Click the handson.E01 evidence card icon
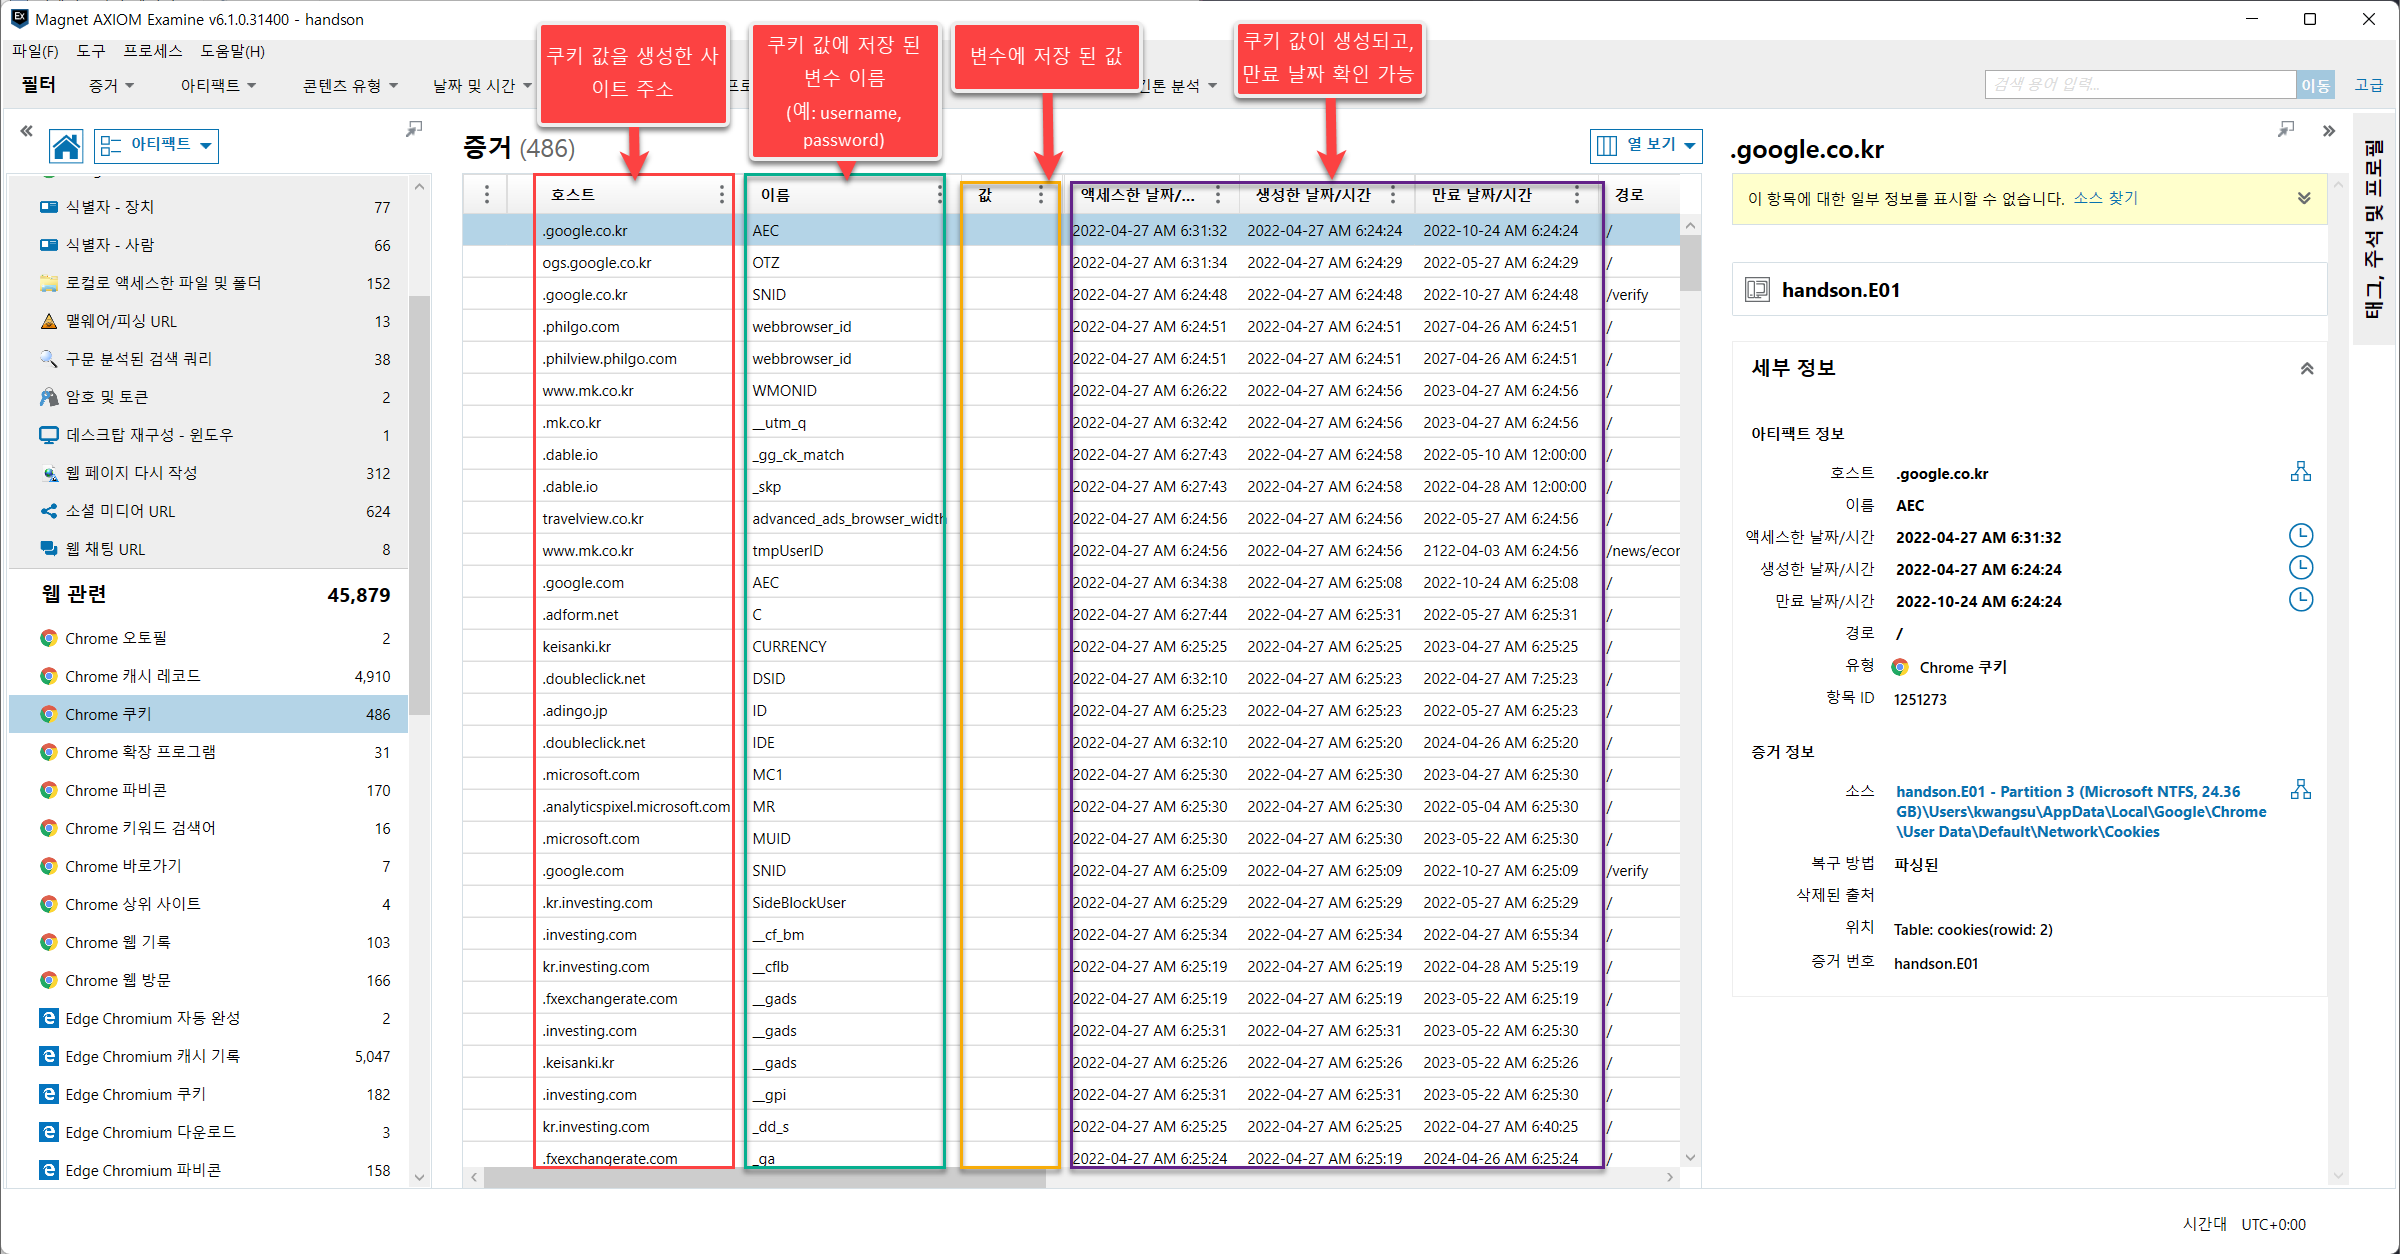 pyautogui.click(x=1757, y=290)
